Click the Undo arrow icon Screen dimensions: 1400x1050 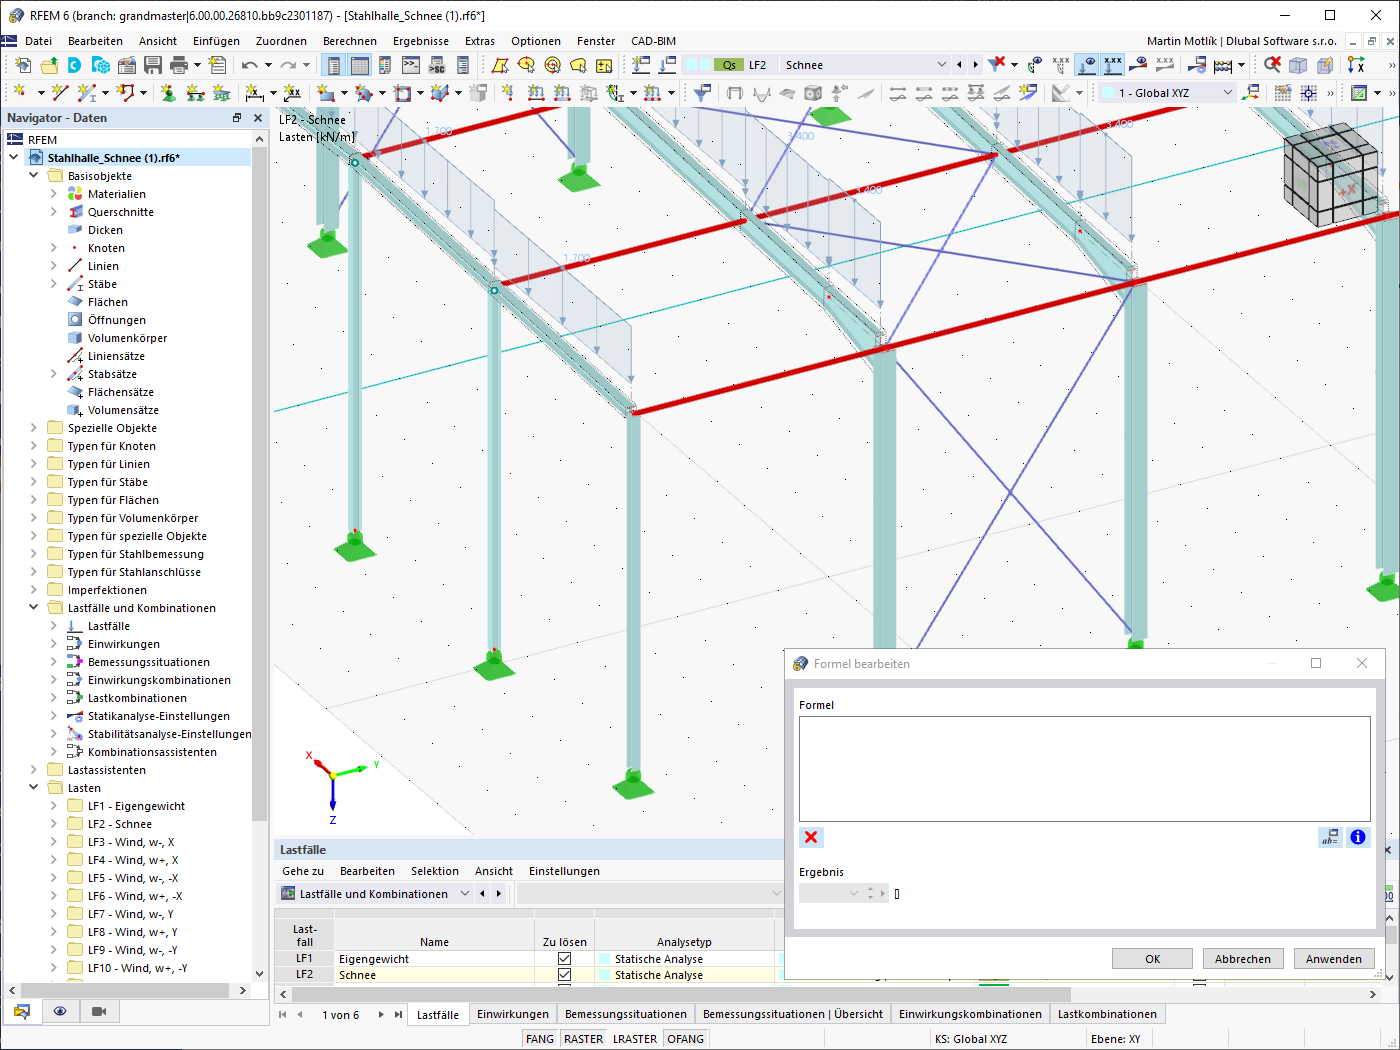pos(249,65)
